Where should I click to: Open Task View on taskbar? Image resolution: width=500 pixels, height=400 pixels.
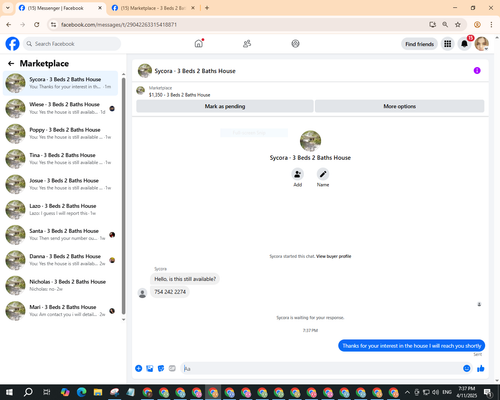pyautogui.click(x=47, y=392)
